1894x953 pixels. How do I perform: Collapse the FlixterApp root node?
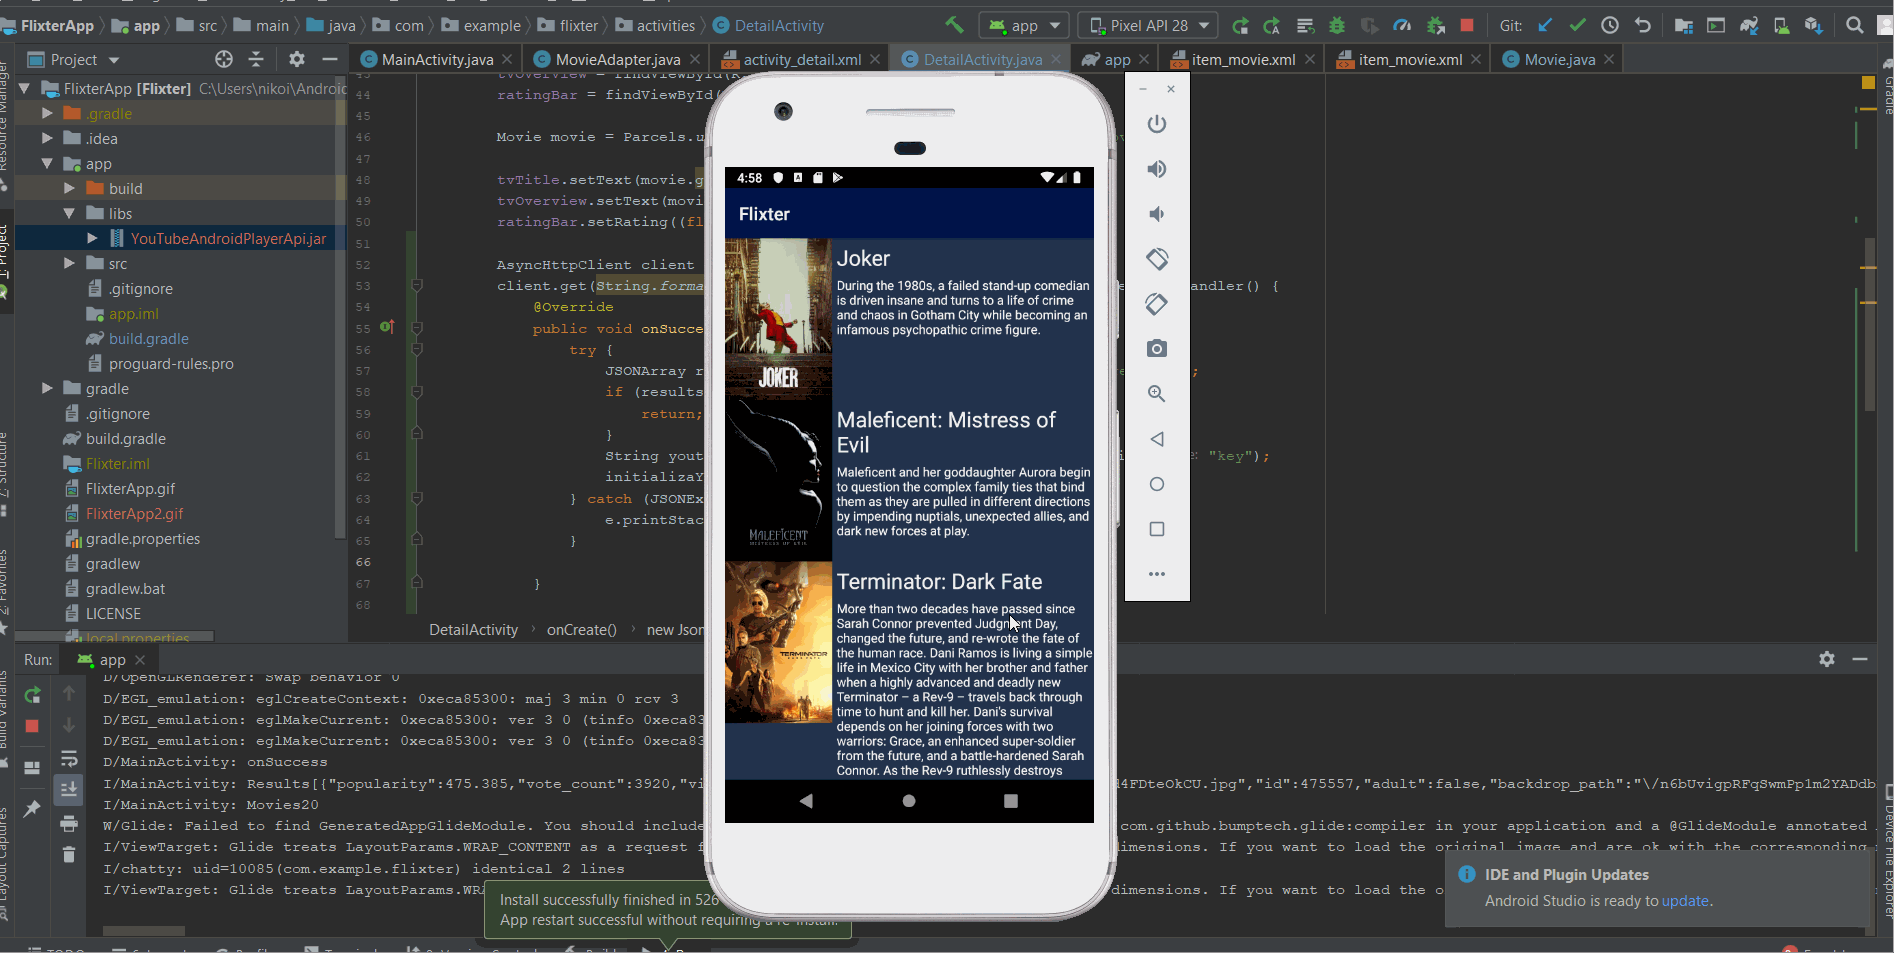tap(24, 89)
